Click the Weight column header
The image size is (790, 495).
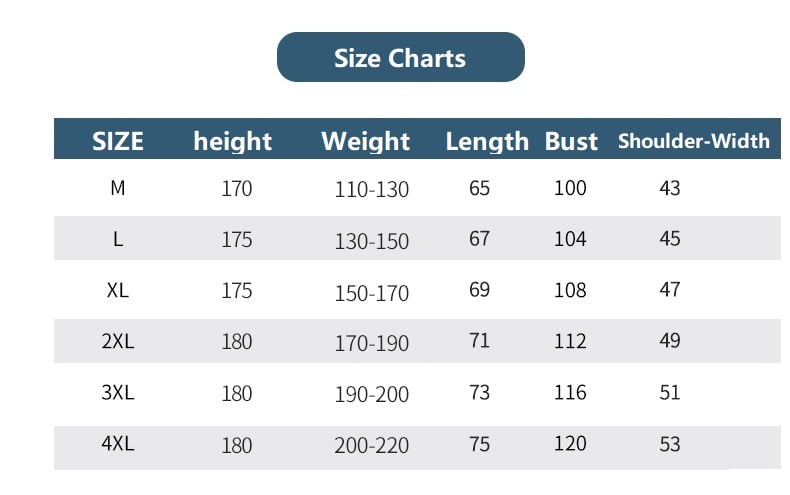coord(365,141)
